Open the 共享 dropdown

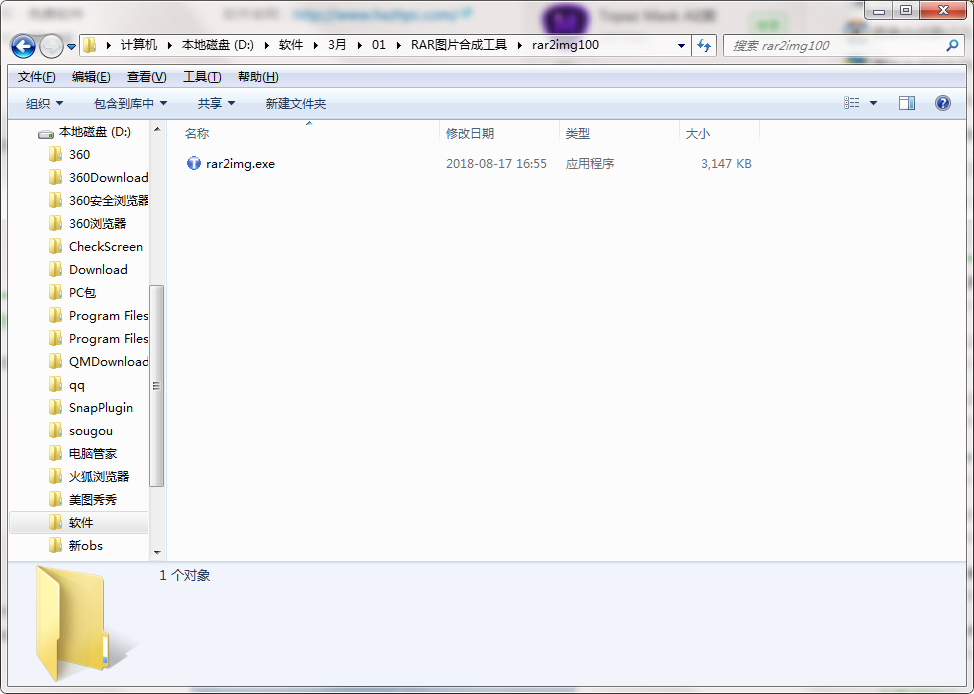216,104
